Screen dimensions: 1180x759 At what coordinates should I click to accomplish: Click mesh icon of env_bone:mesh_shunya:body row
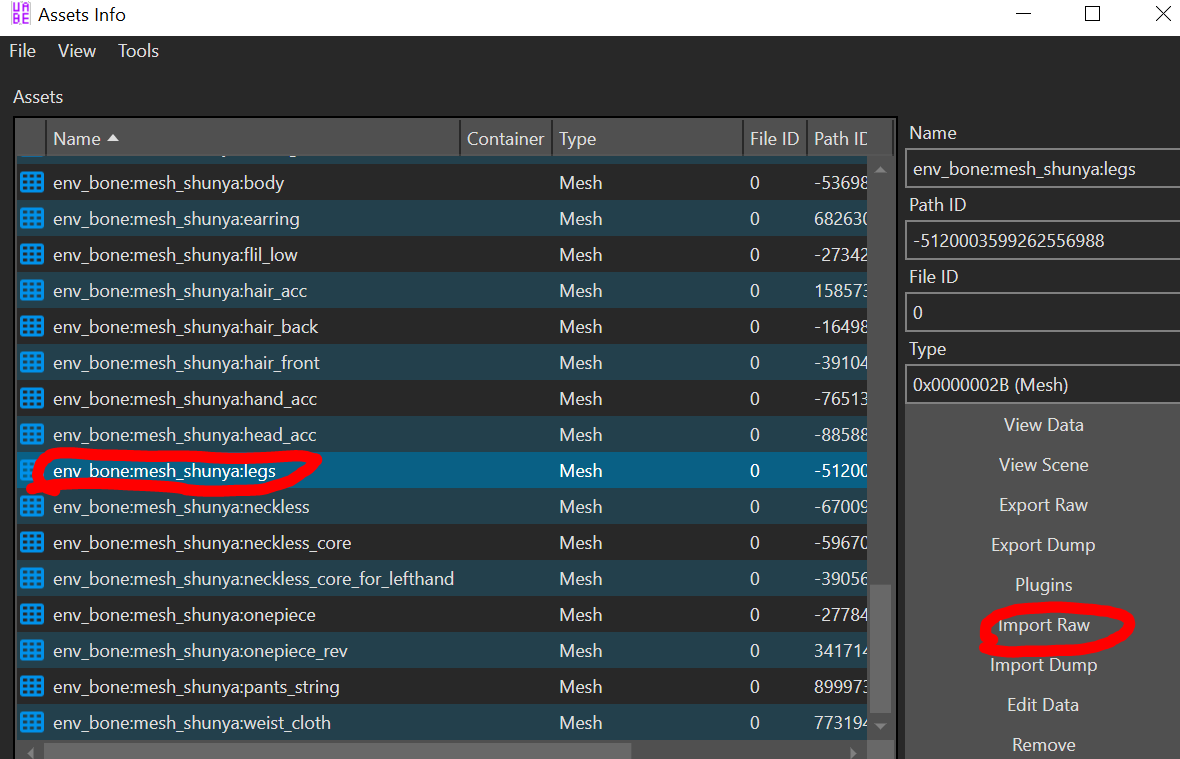pyautogui.click(x=32, y=182)
